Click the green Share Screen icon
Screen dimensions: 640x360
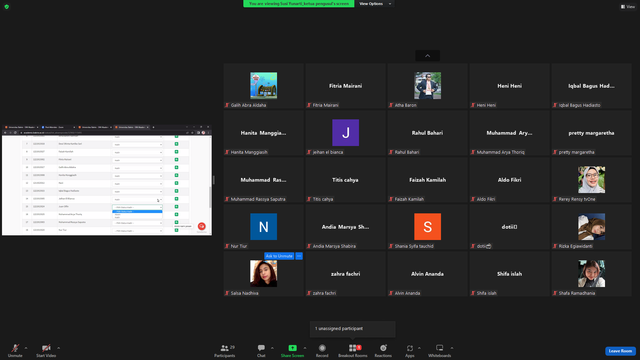(293, 348)
